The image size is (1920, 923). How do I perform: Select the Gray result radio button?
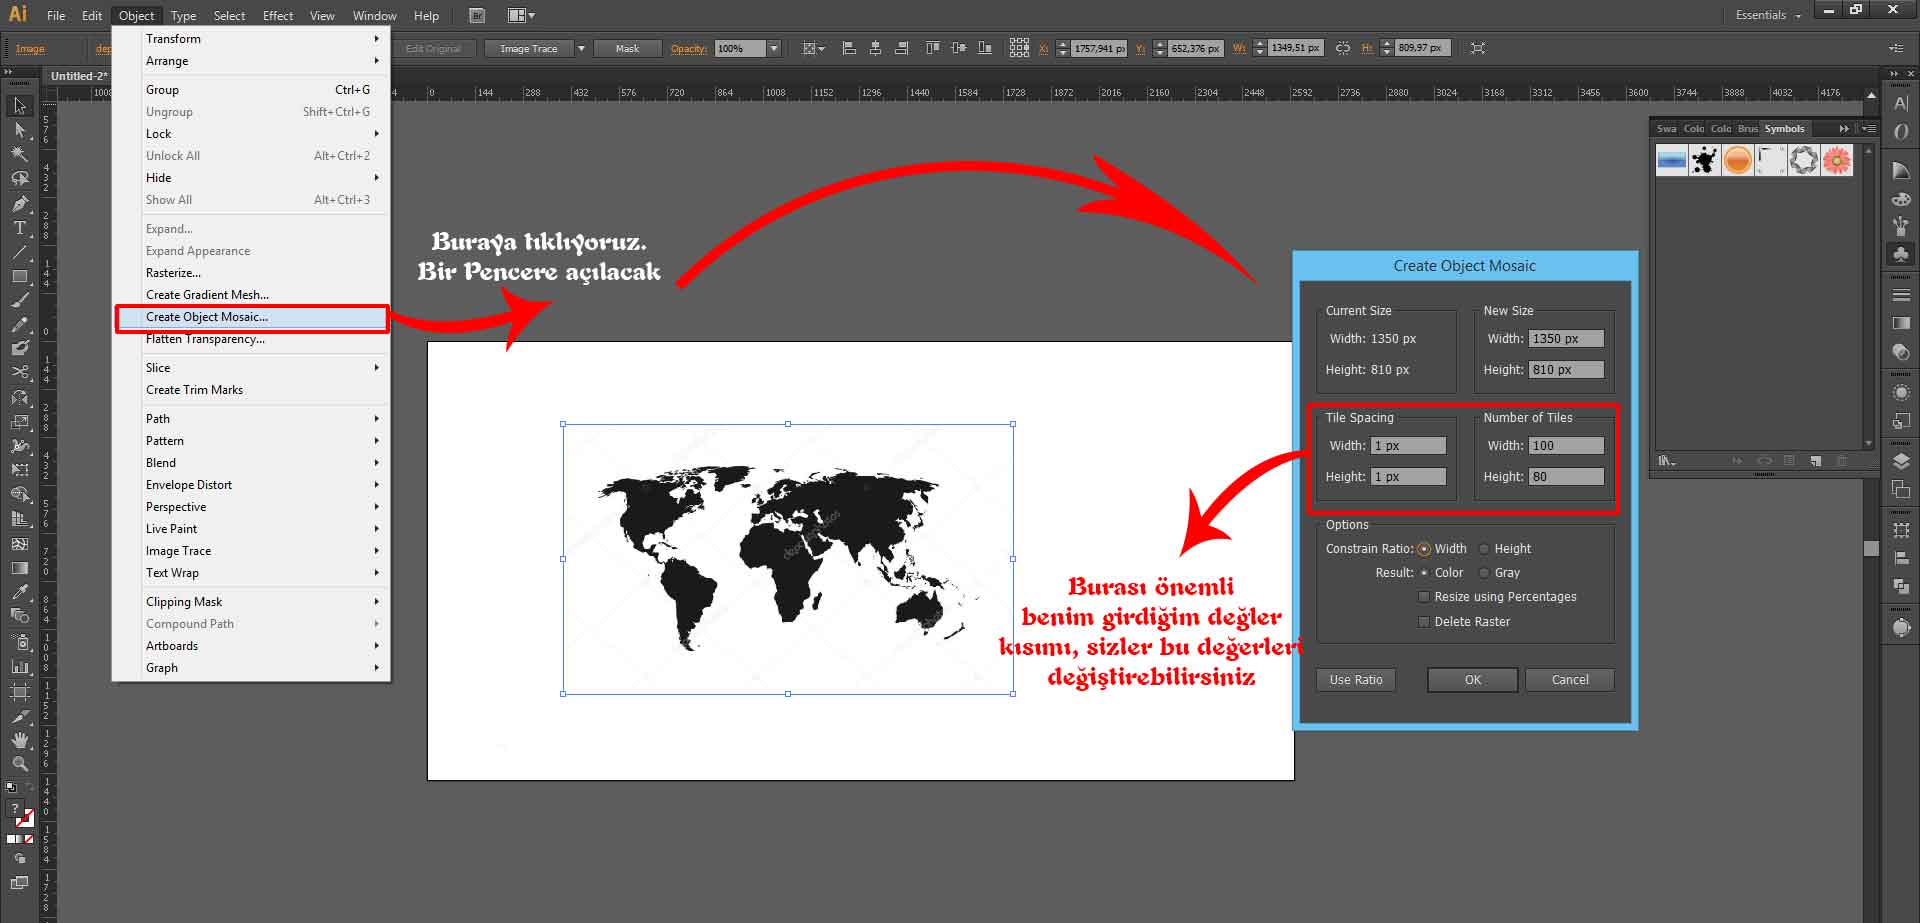point(1484,573)
